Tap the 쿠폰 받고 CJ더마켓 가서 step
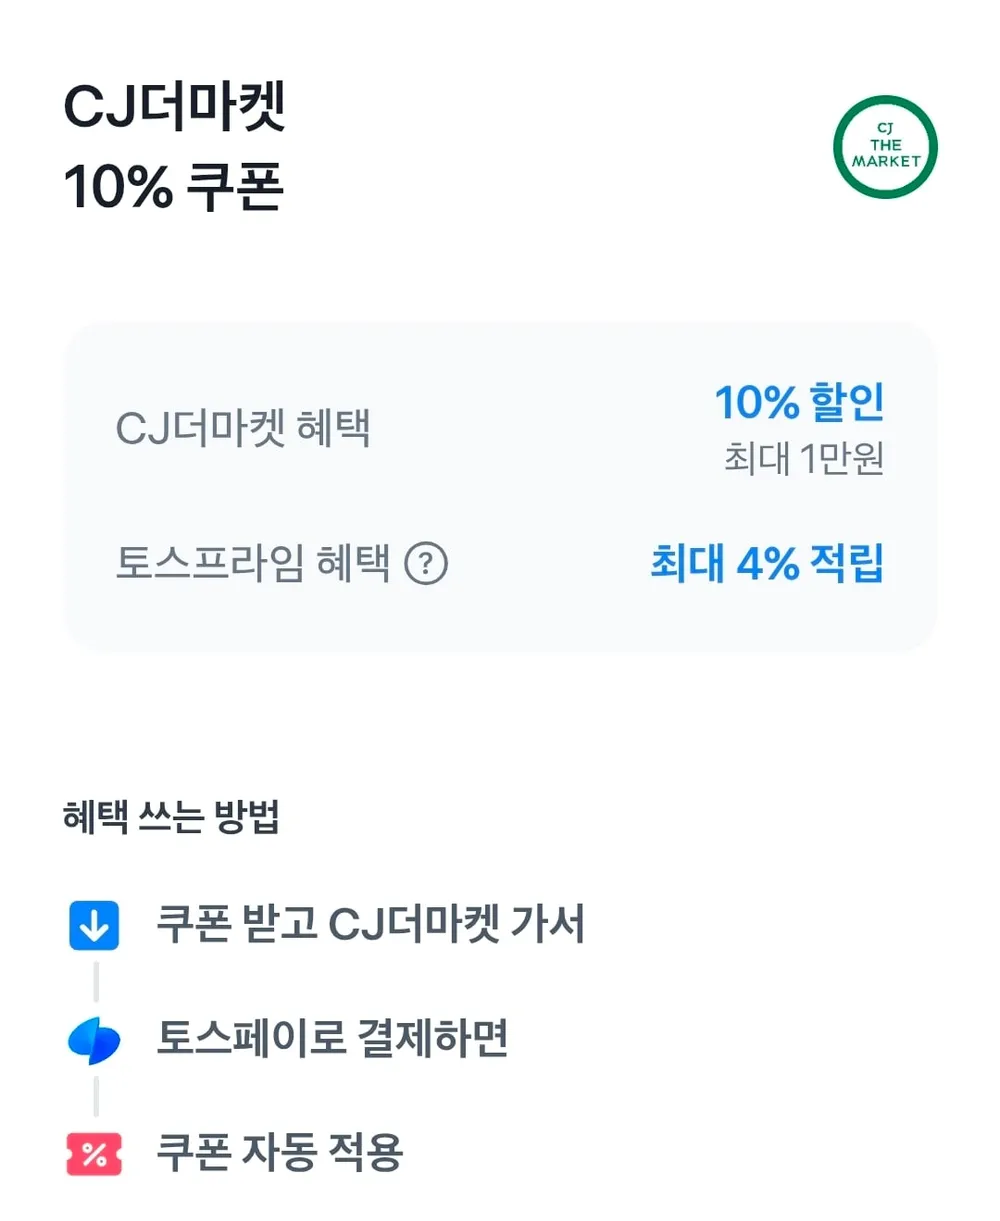 click(x=371, y=924)
